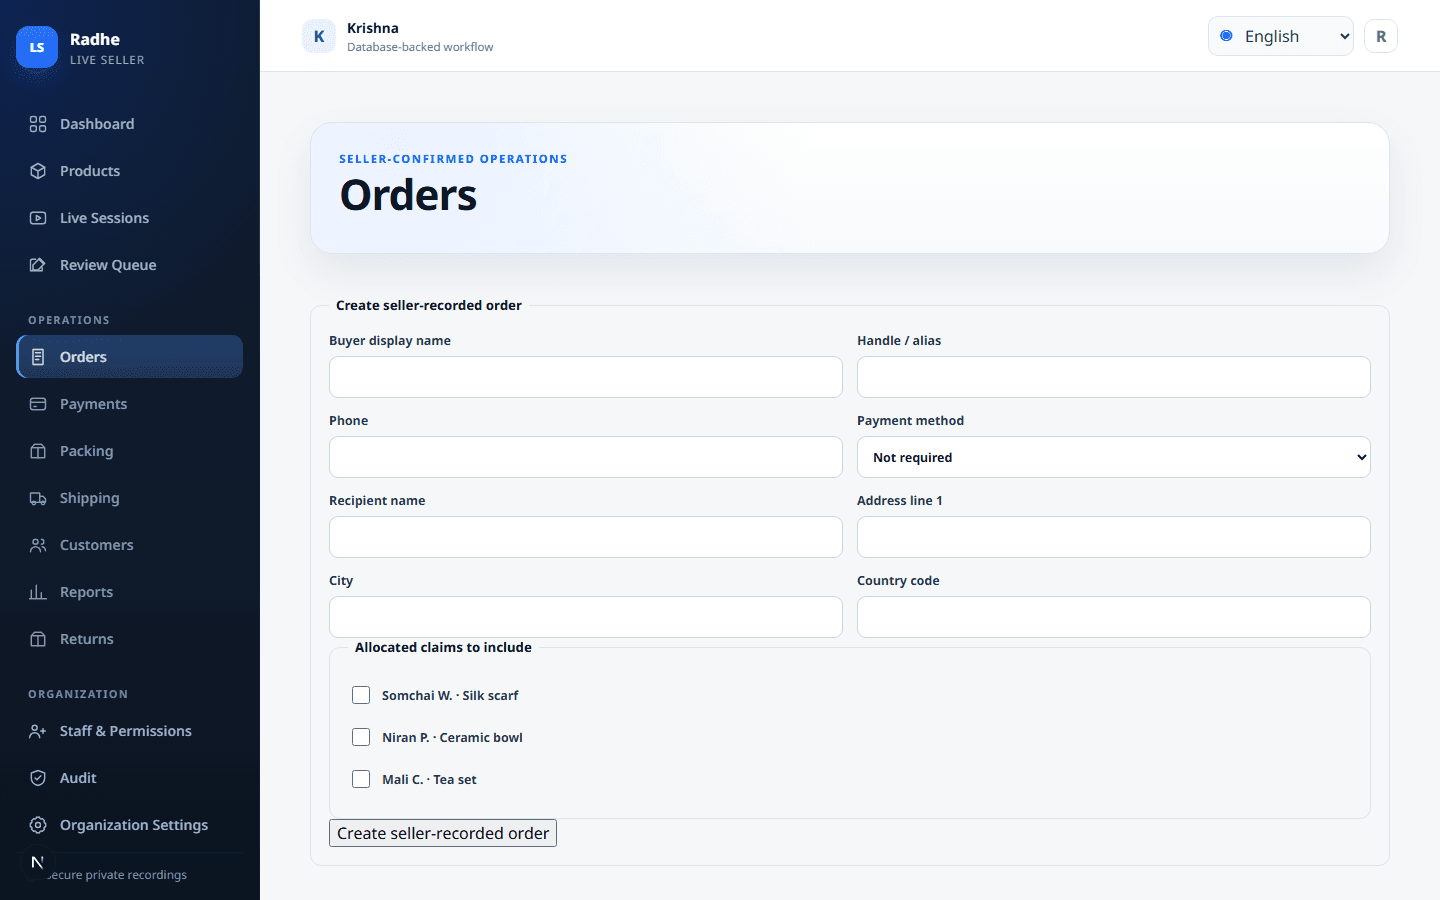Click the round N badge in sidebar footer
This screenshot has height=900, width=1440.
pyautogui.click(x=37, y=862)
